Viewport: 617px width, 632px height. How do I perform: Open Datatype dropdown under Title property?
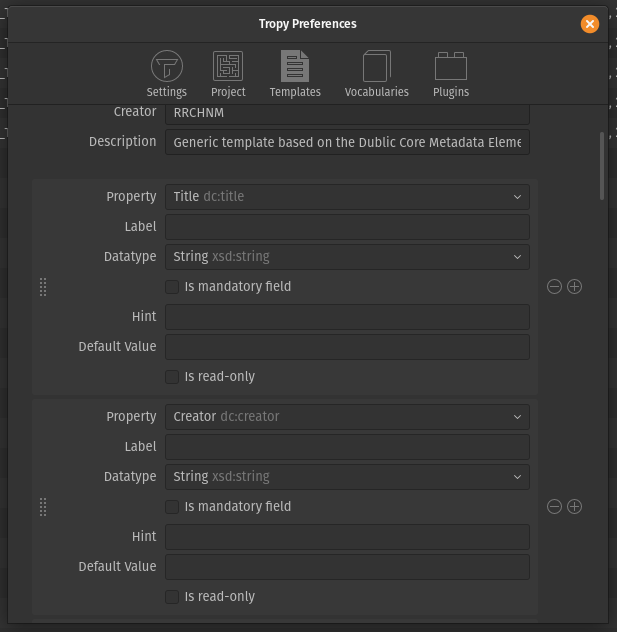pos(347,257)
